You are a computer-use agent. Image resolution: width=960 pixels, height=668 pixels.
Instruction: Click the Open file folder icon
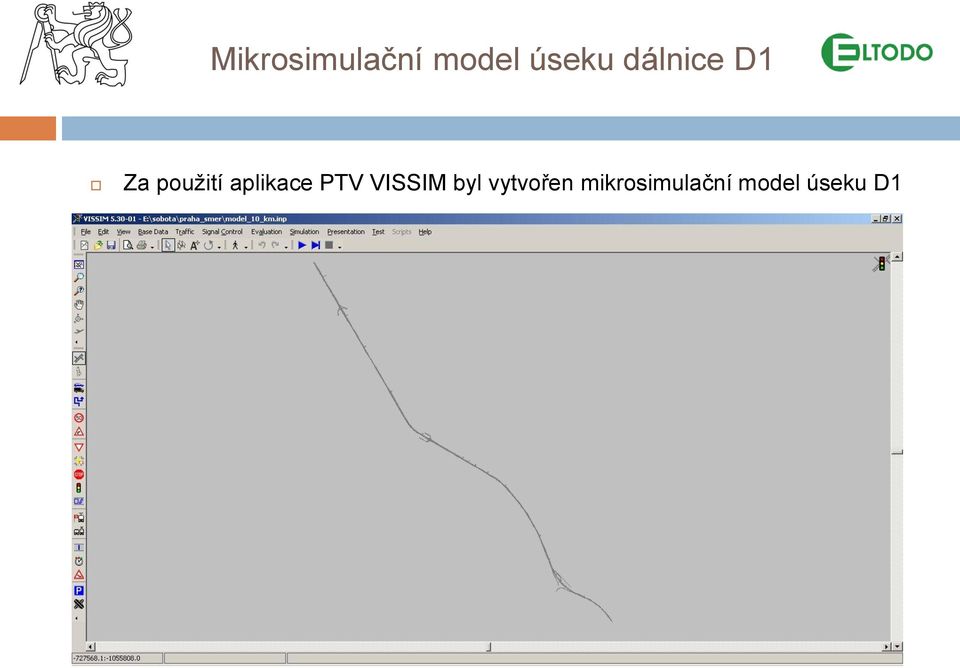98,246
